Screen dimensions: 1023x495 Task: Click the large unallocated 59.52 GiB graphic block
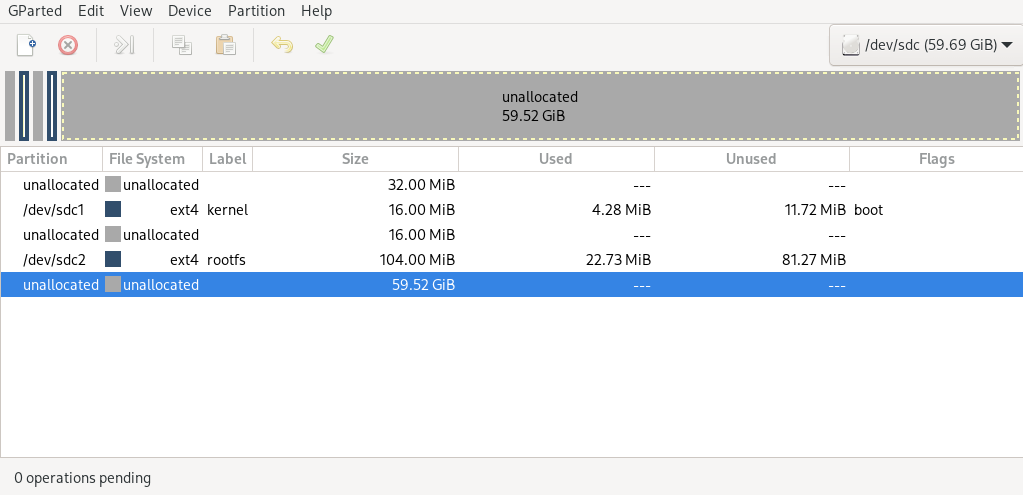point(540,106)
